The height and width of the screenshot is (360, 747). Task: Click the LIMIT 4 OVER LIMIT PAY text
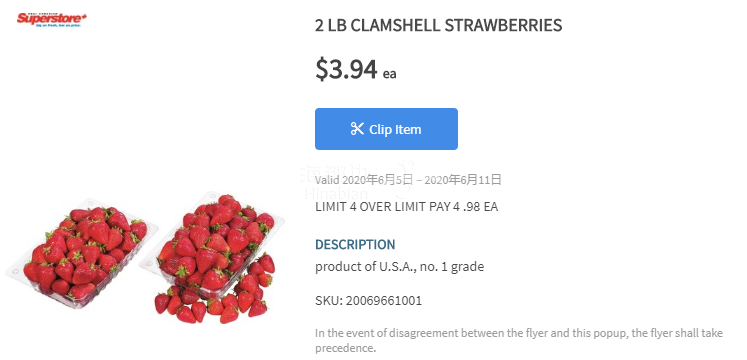click(406, 207)
